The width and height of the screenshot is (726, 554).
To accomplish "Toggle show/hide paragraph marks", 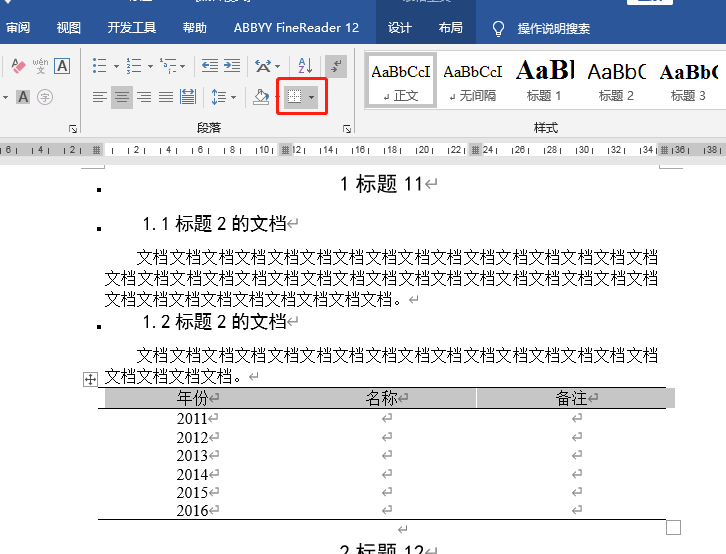I will pos(336,66).
